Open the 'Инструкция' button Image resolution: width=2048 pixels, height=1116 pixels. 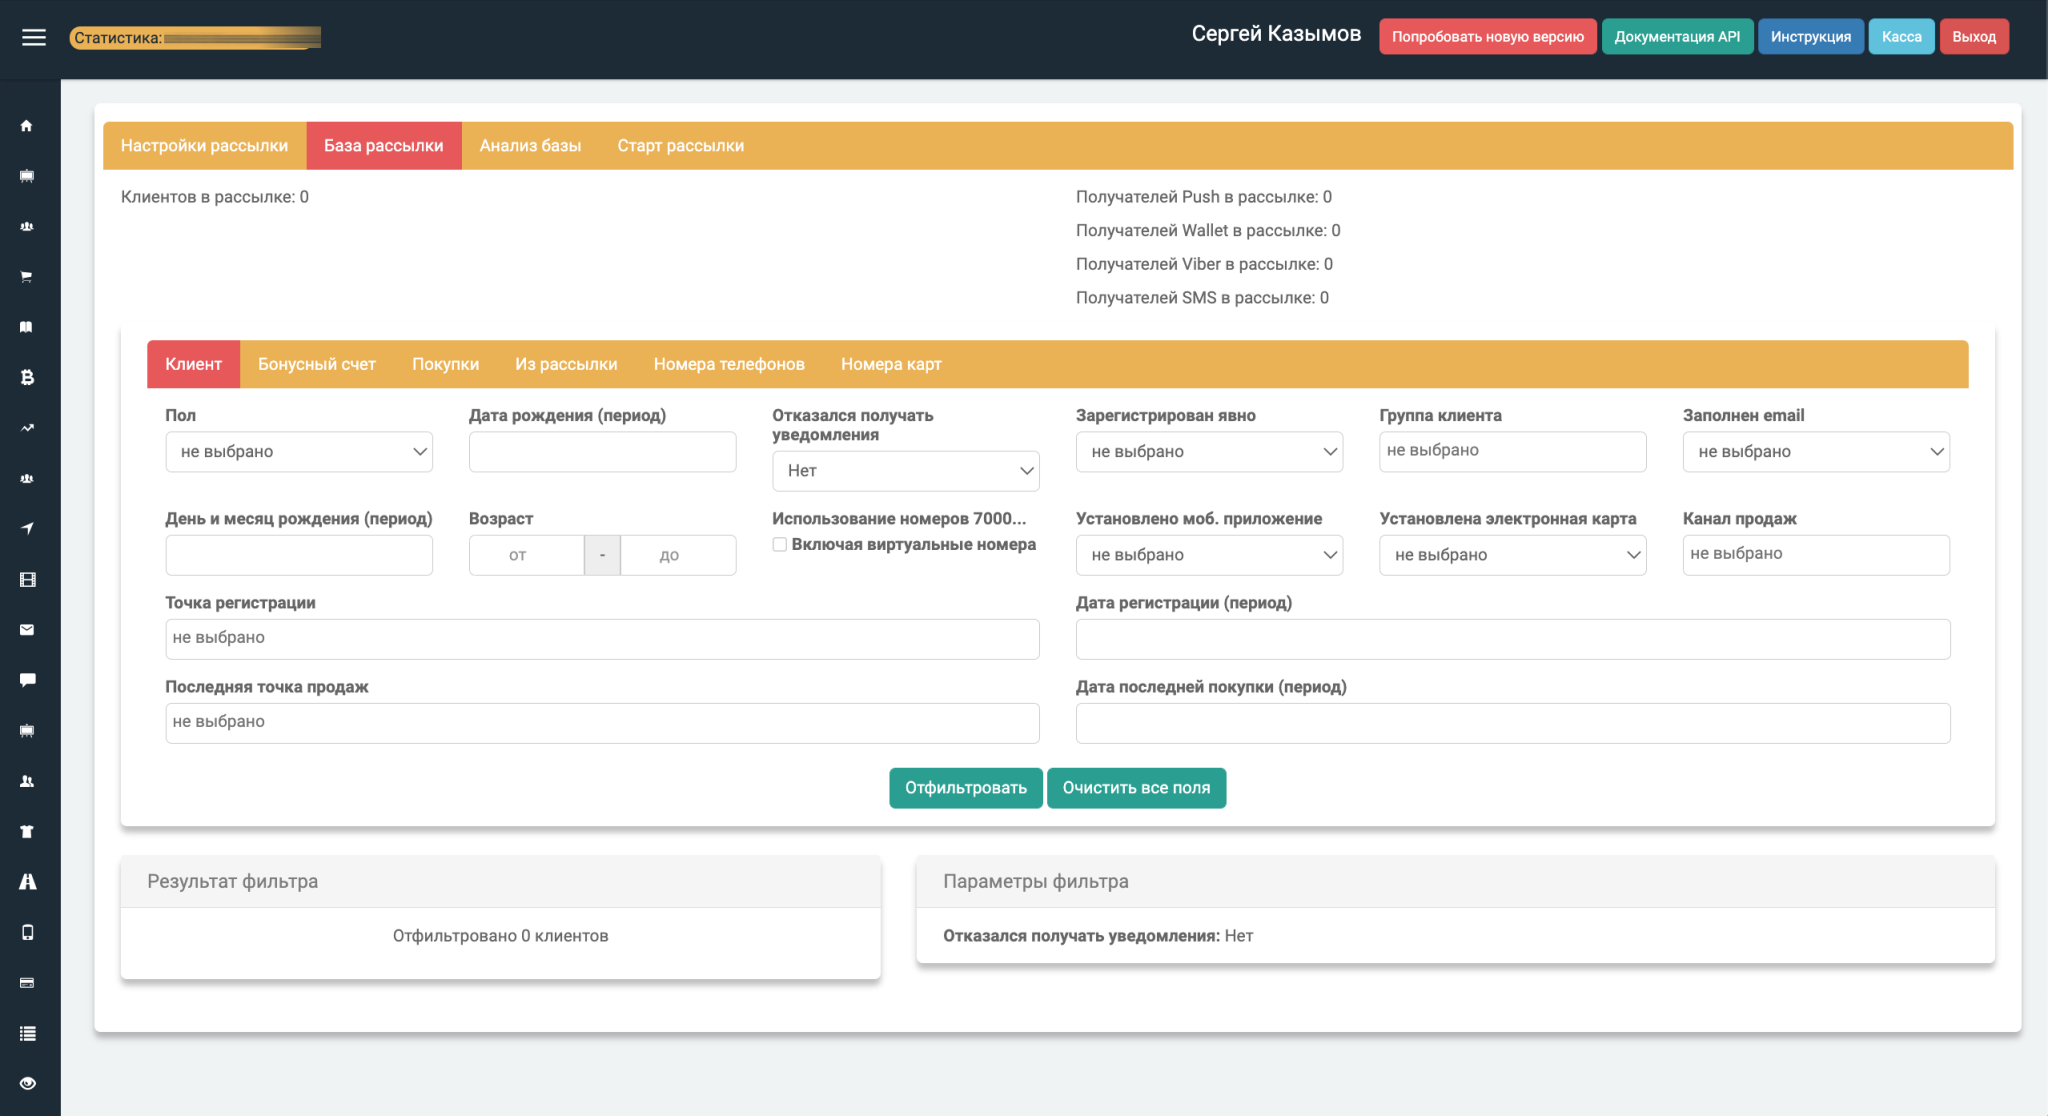click(1811, 37)
